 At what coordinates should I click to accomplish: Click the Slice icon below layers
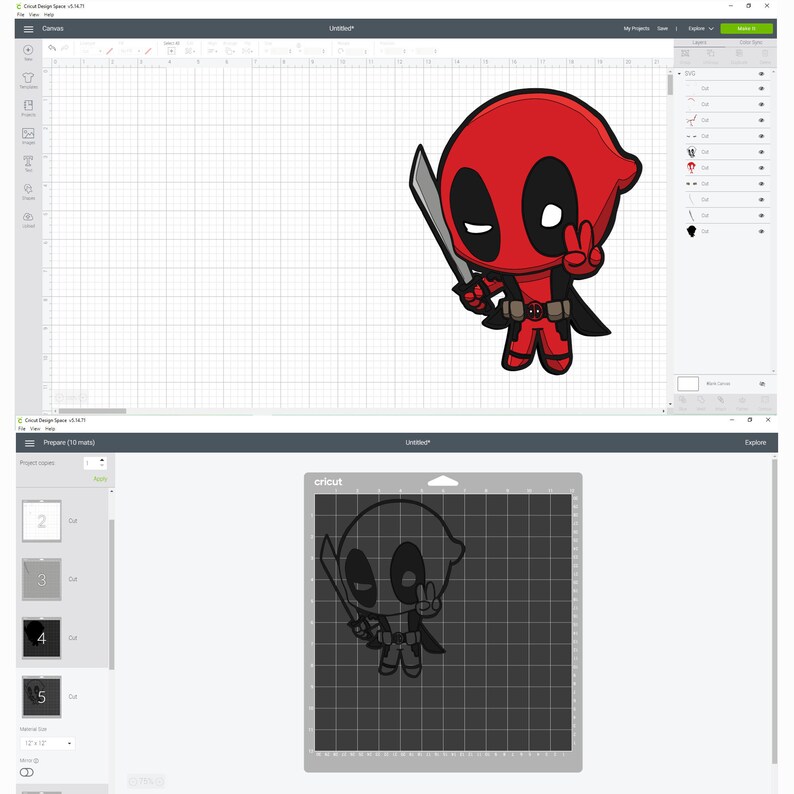(x=683, y=400)
